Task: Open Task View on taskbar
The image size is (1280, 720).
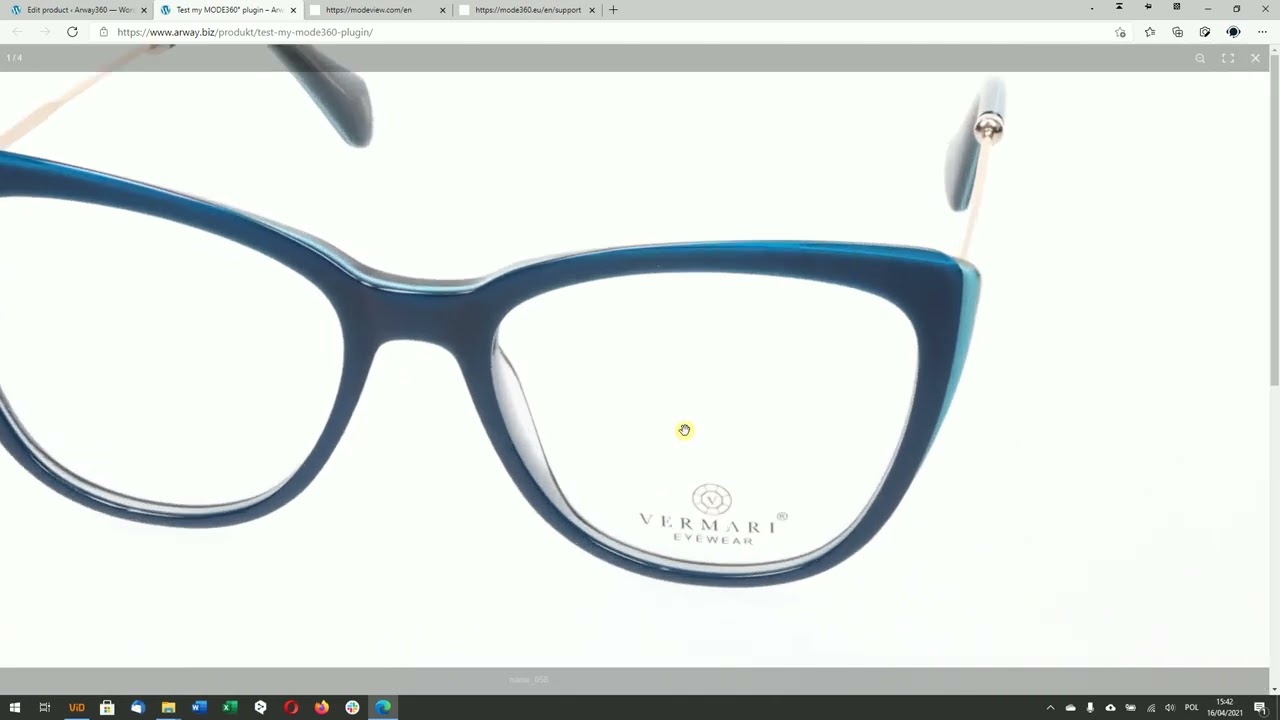Action: (44, 708)
